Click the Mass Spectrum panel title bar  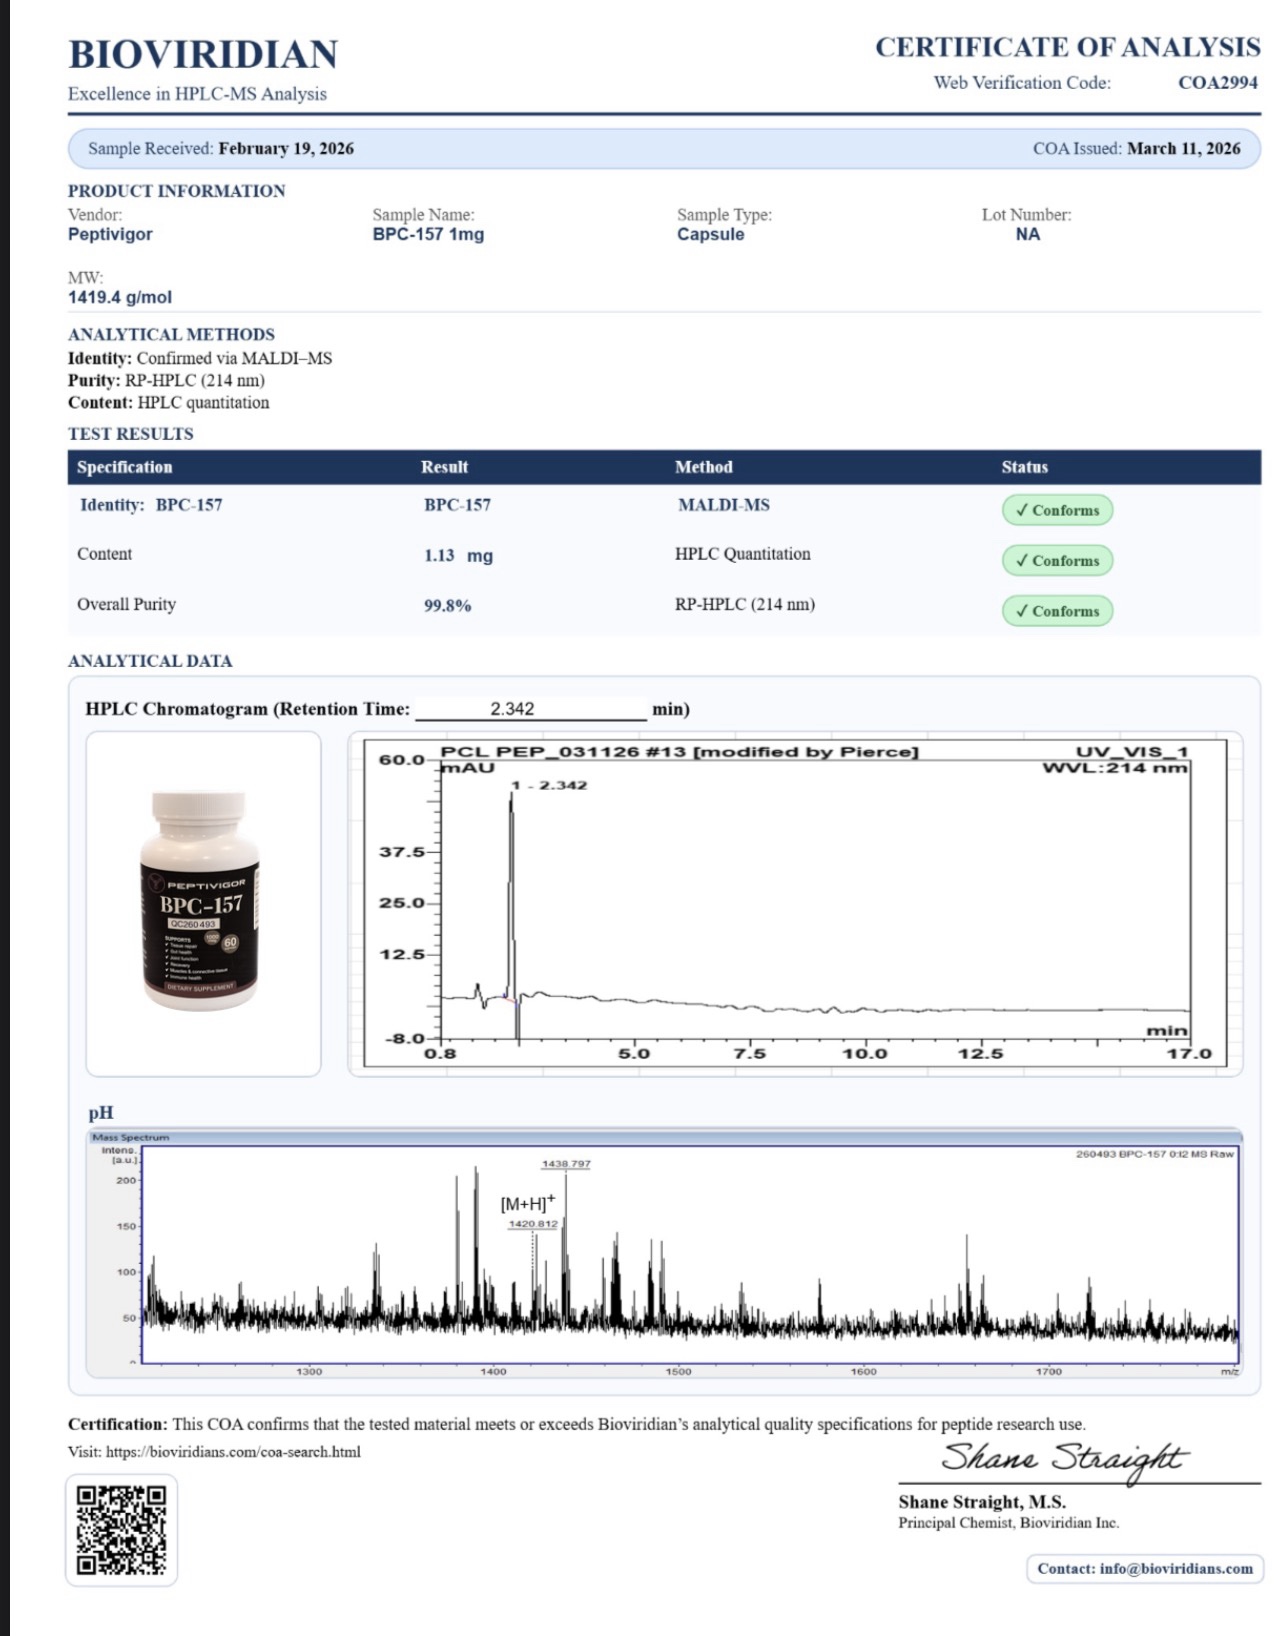click(664, 1137)
